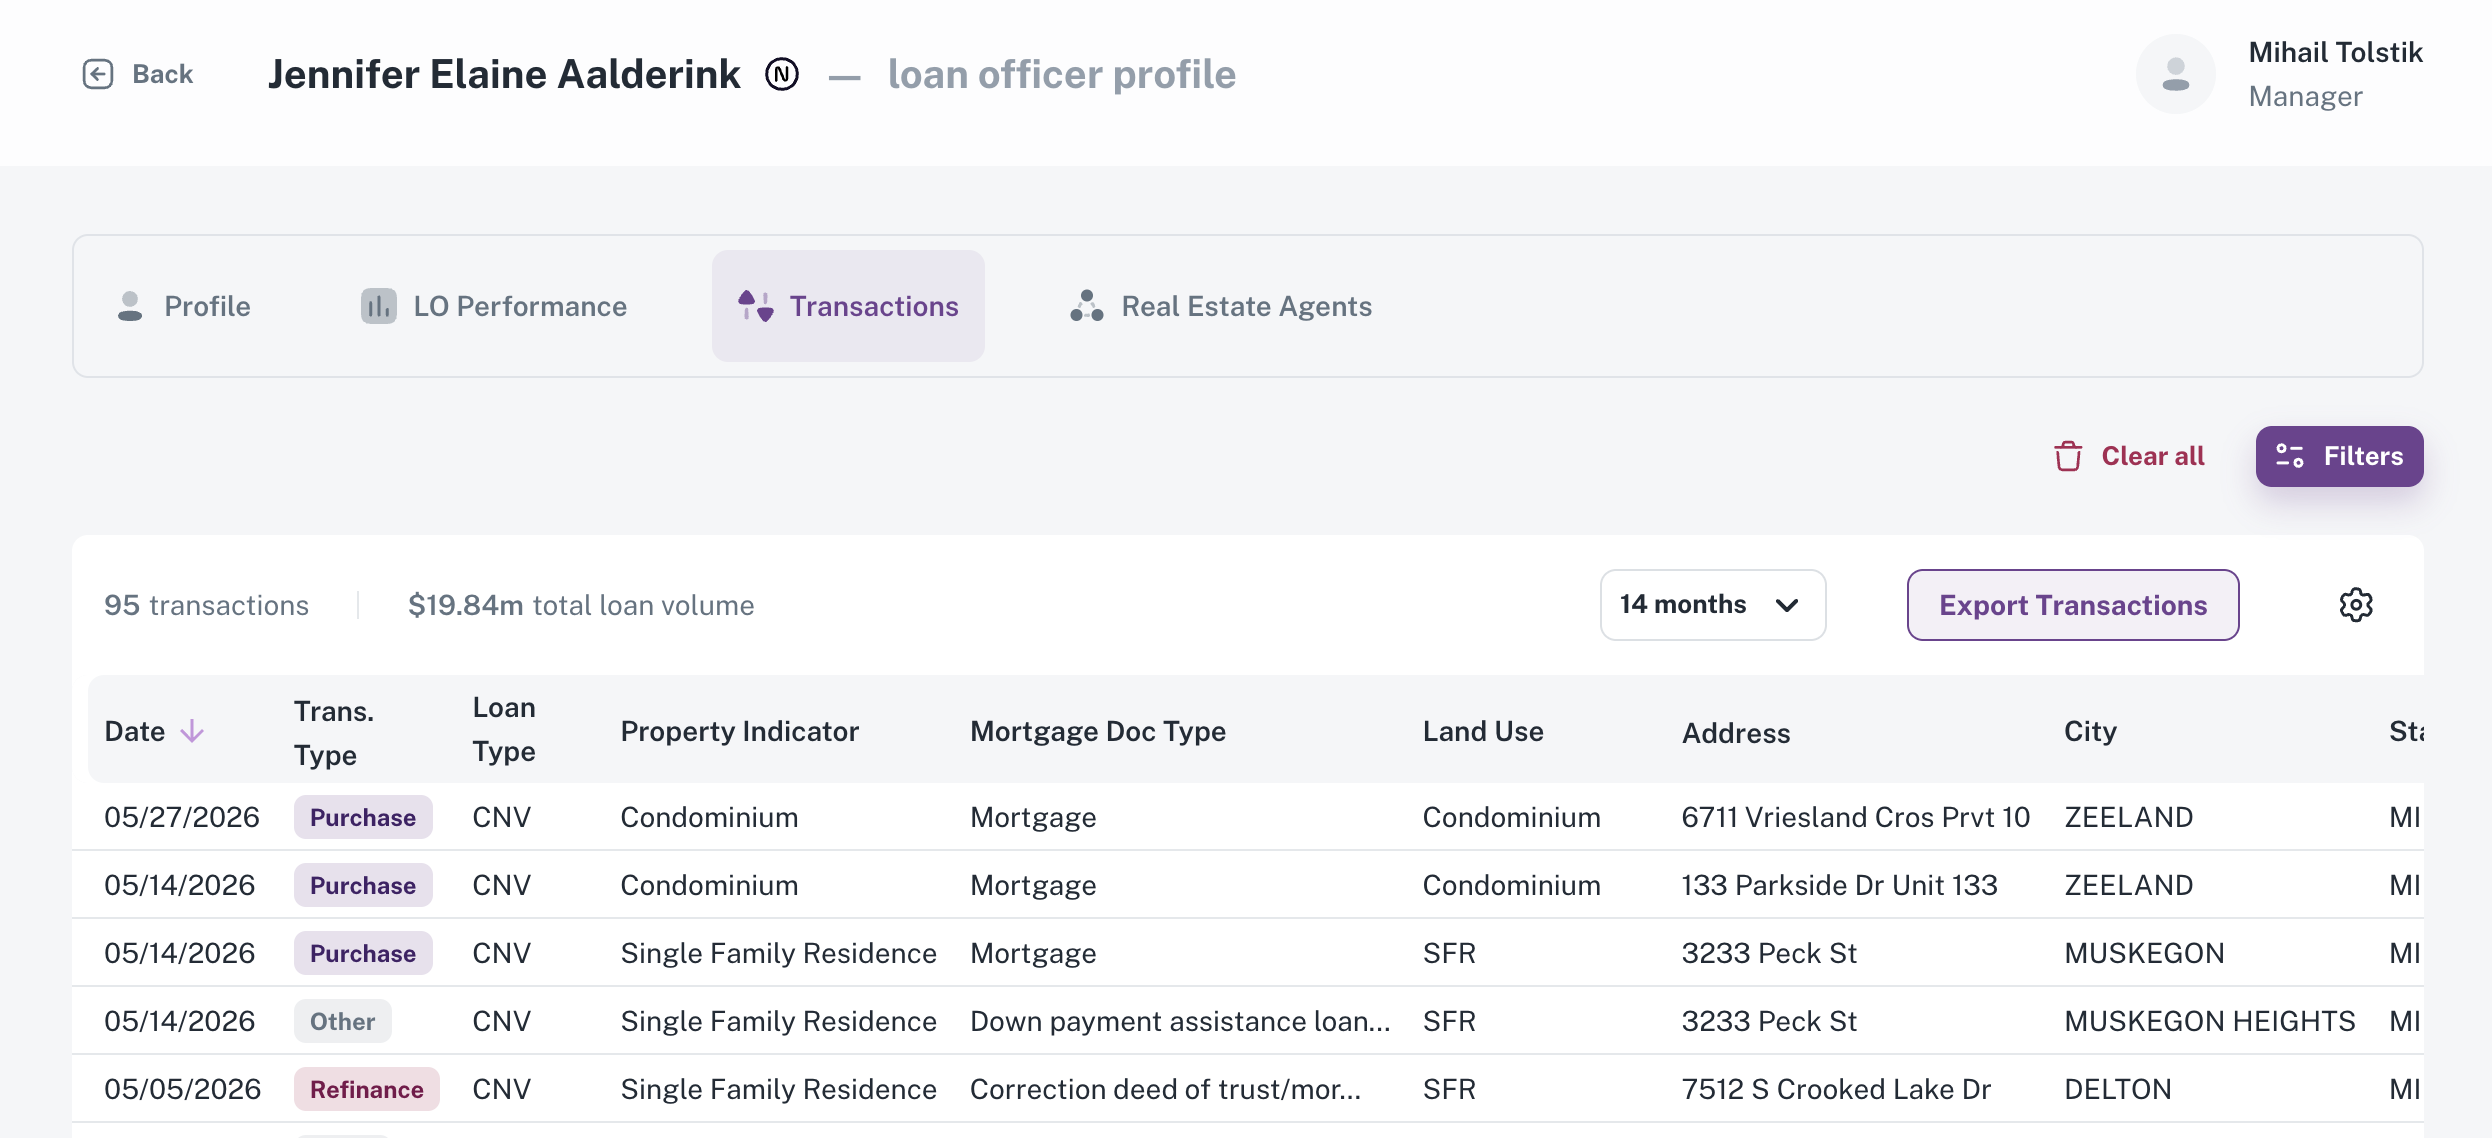Click the Address column header
Screen dimensions: 2492x1138
click(x=1736, y=733)
